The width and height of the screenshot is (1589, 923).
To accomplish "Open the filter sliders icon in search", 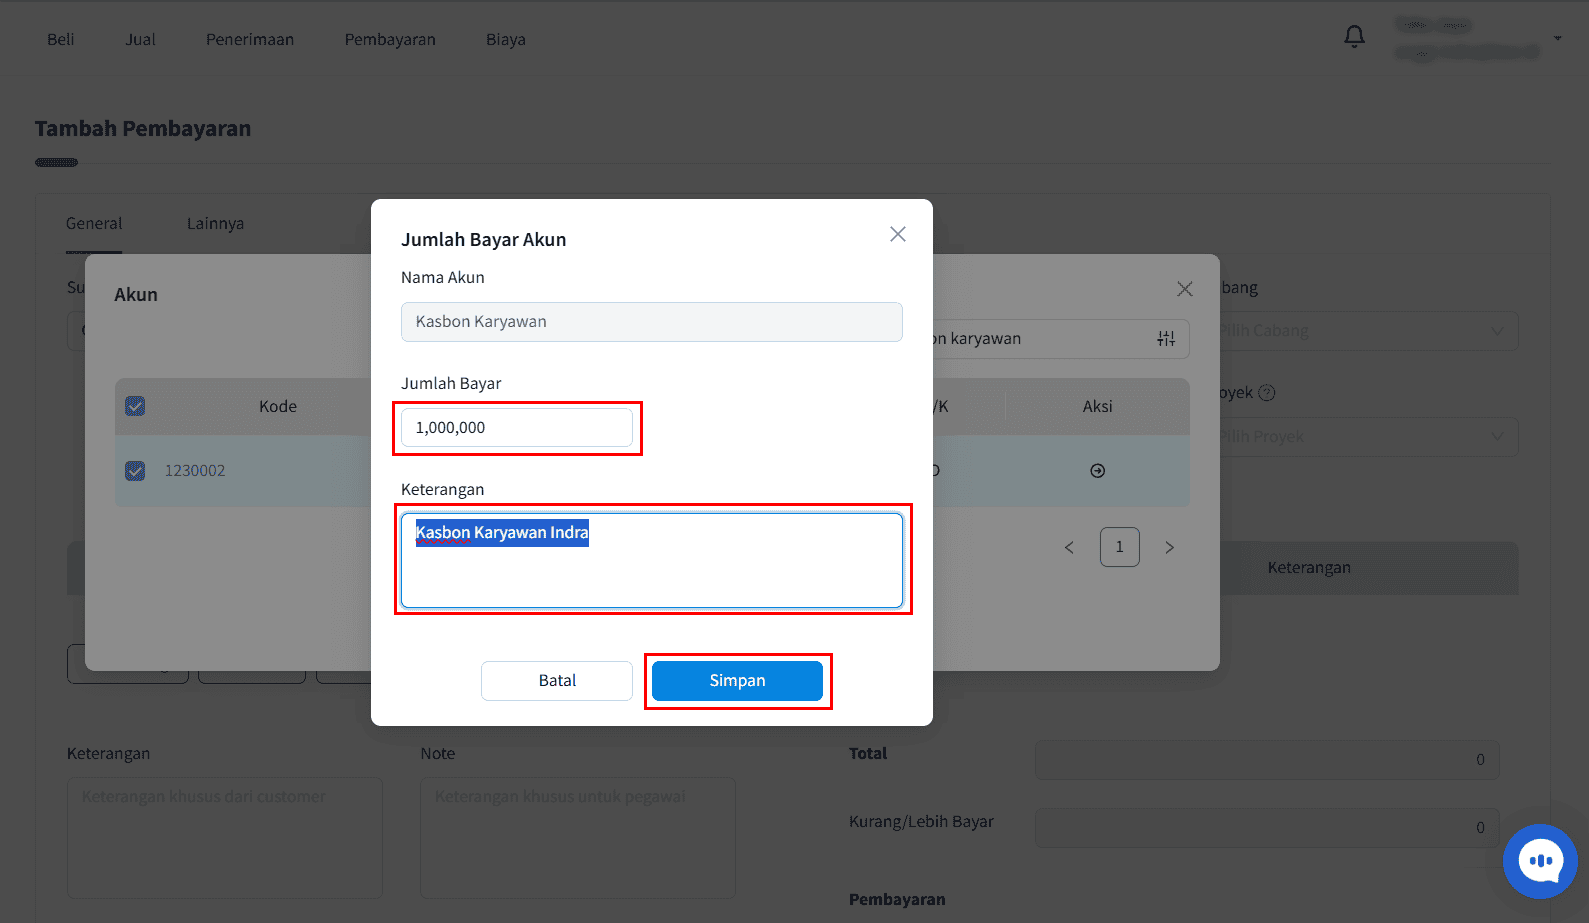I will point(1166,339).
